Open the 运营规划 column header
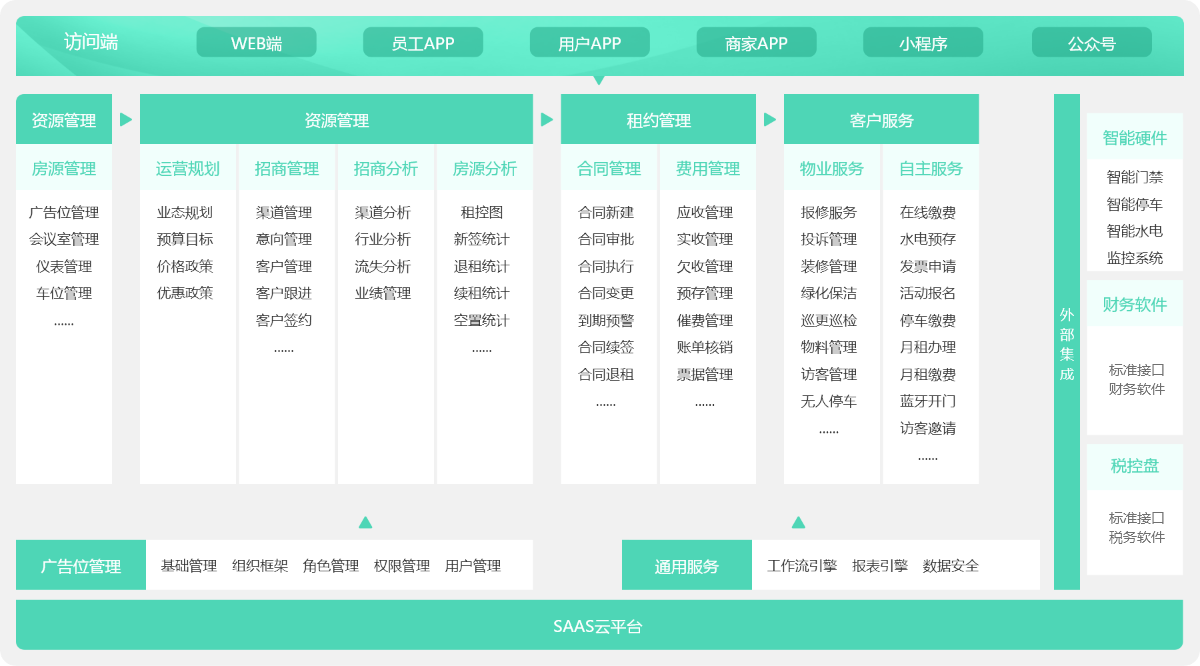 pyautogui.click(x=188, y=169)
